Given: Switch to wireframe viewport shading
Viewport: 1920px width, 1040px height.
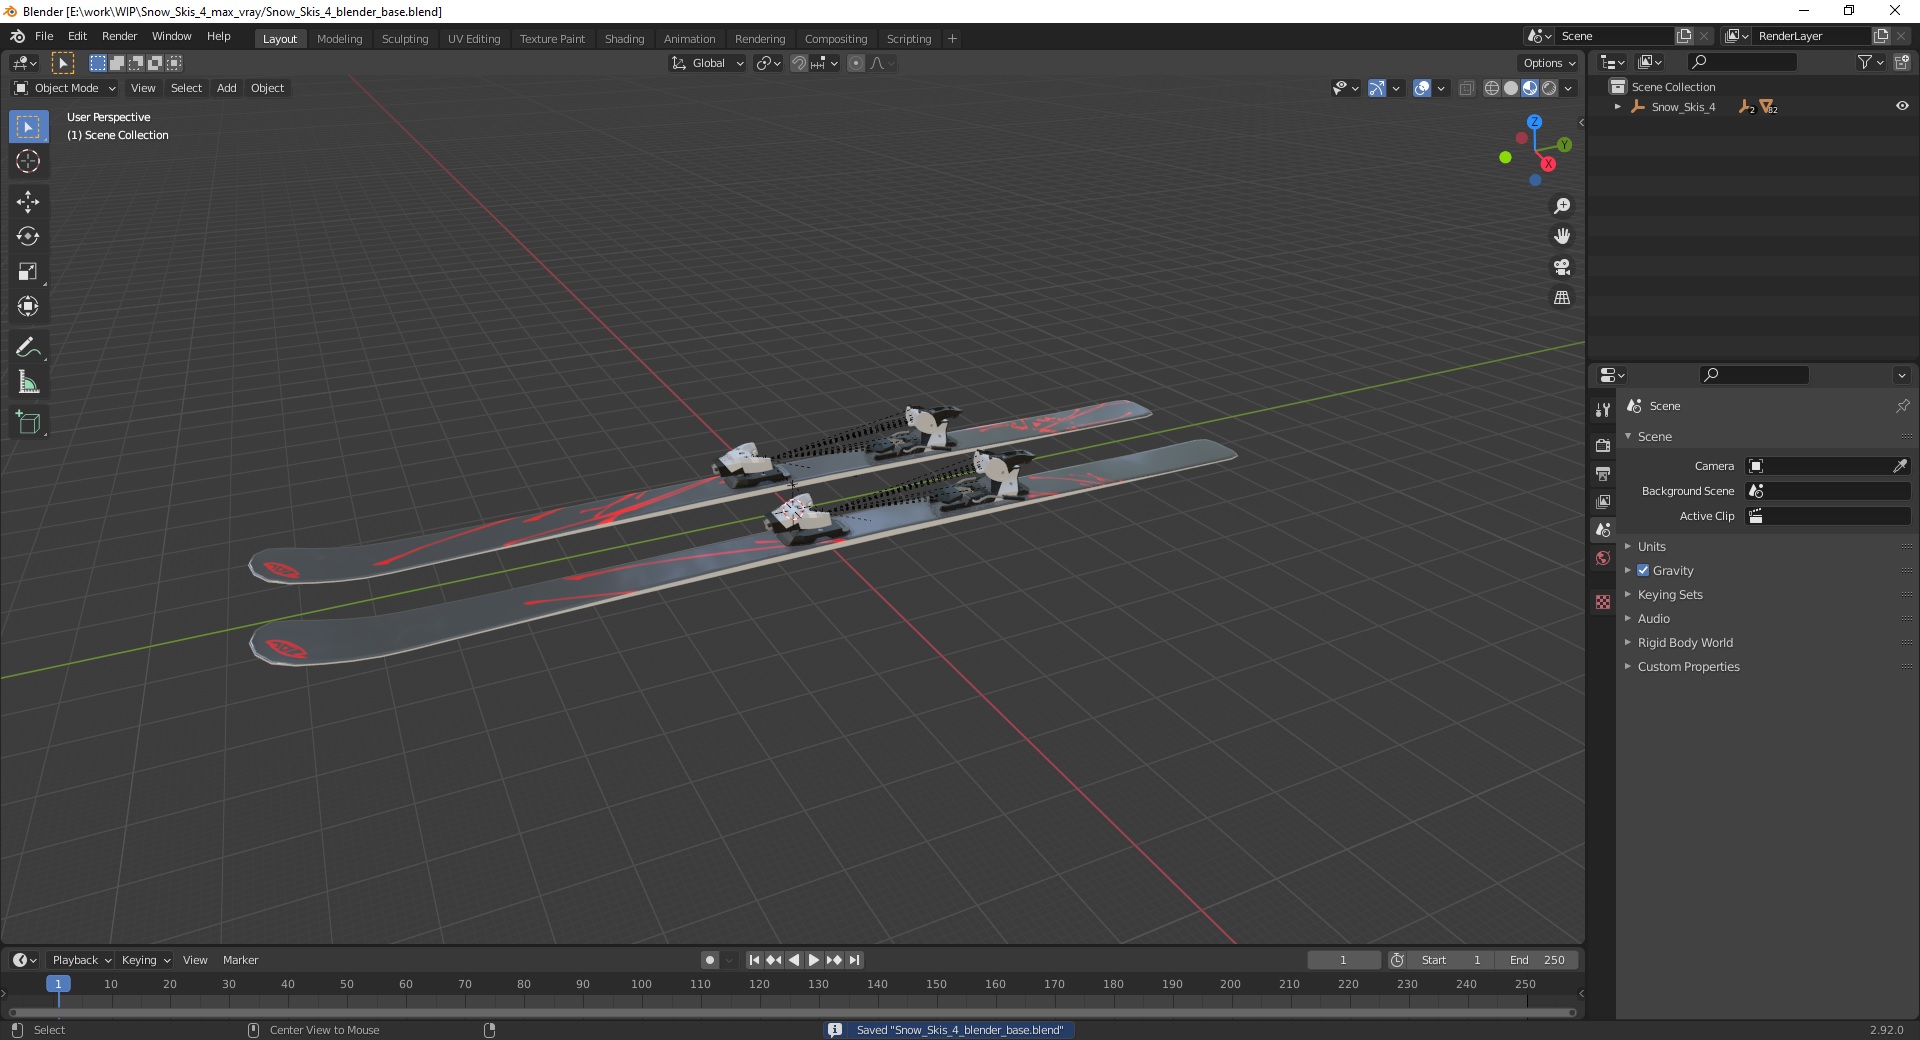Looking at the screenshot, I should (x=1492, y=88).
